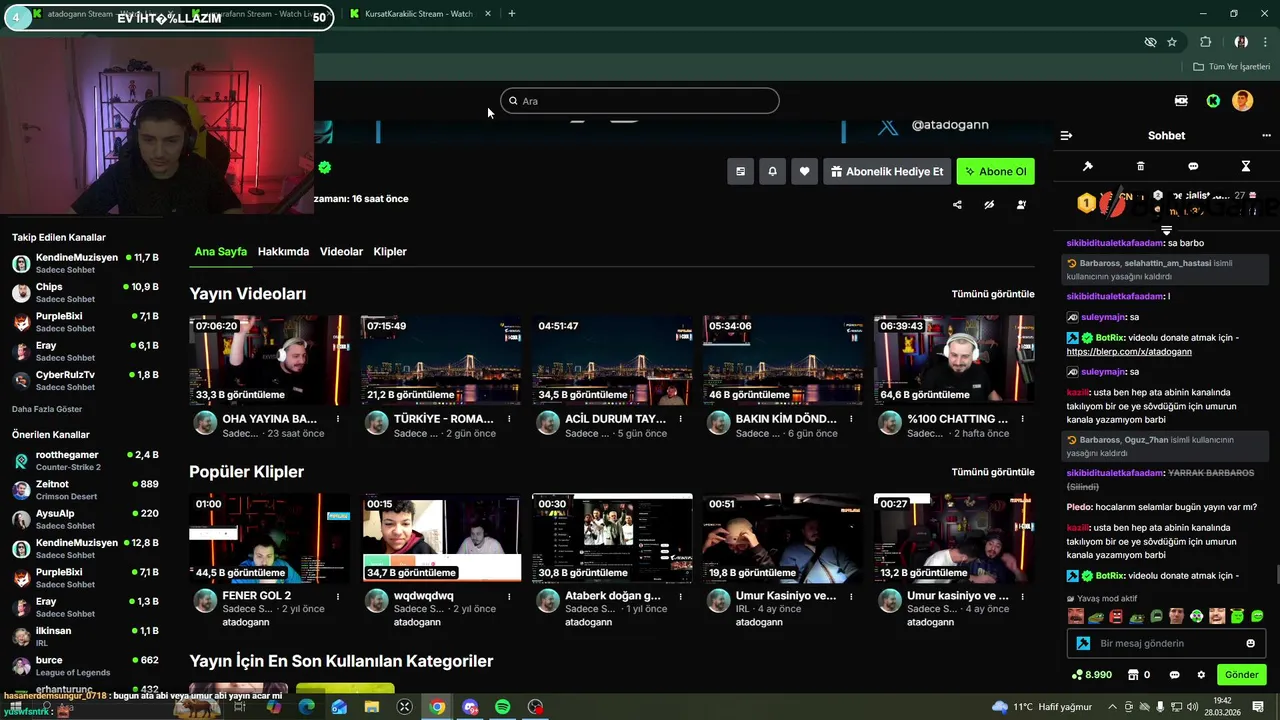Open the emoji picker in message box
Screen dimensions: 1280x720
pyautogui.click(x=1250, y=643)
